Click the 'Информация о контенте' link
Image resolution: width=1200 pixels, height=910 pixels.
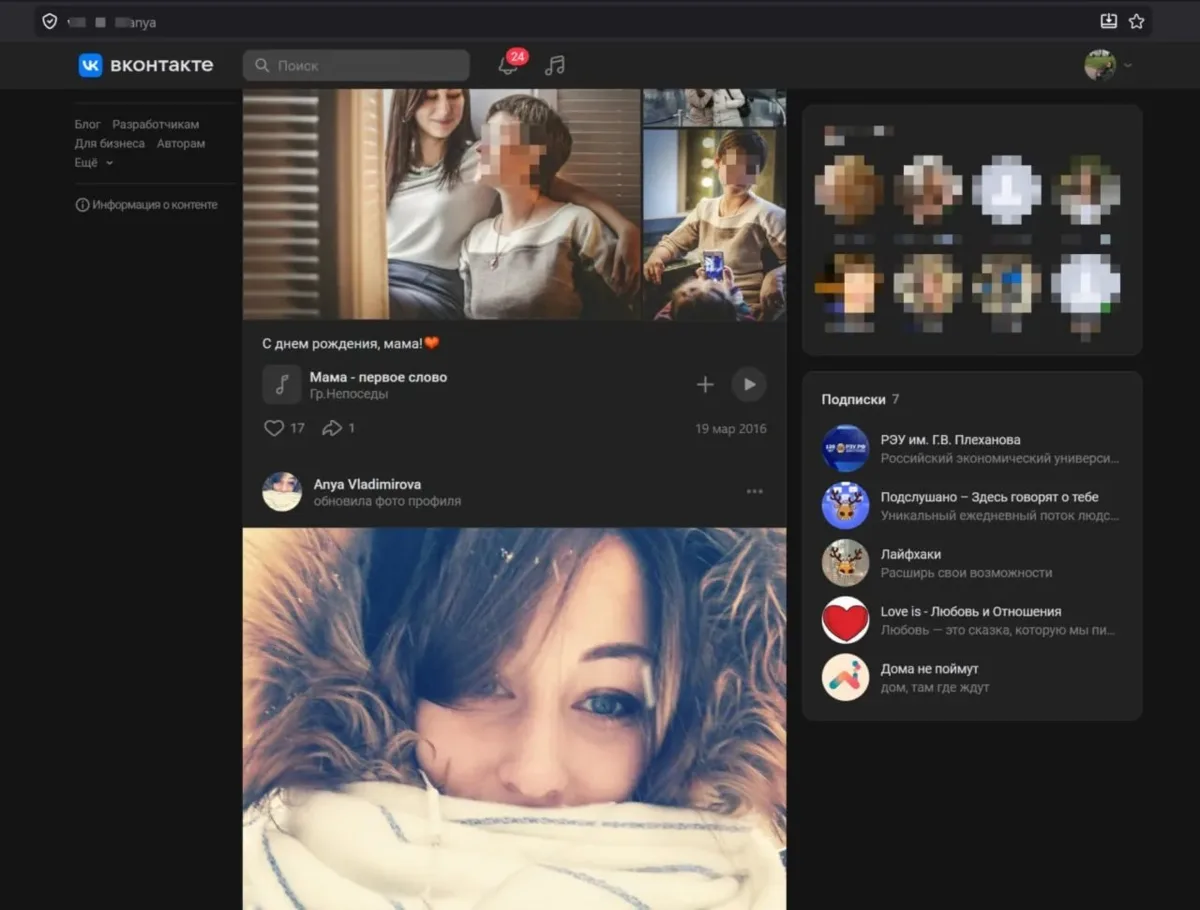tap(154, 205)
